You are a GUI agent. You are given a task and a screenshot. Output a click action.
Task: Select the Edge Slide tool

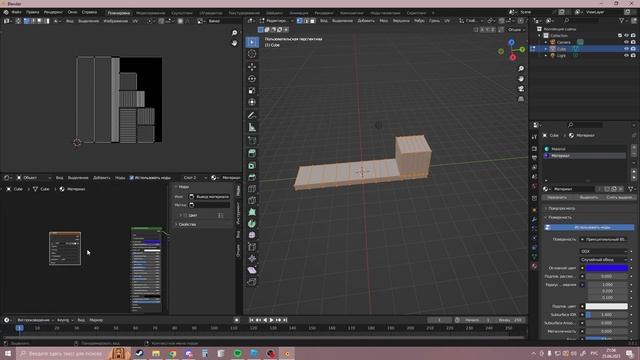(x=252, y=247)
